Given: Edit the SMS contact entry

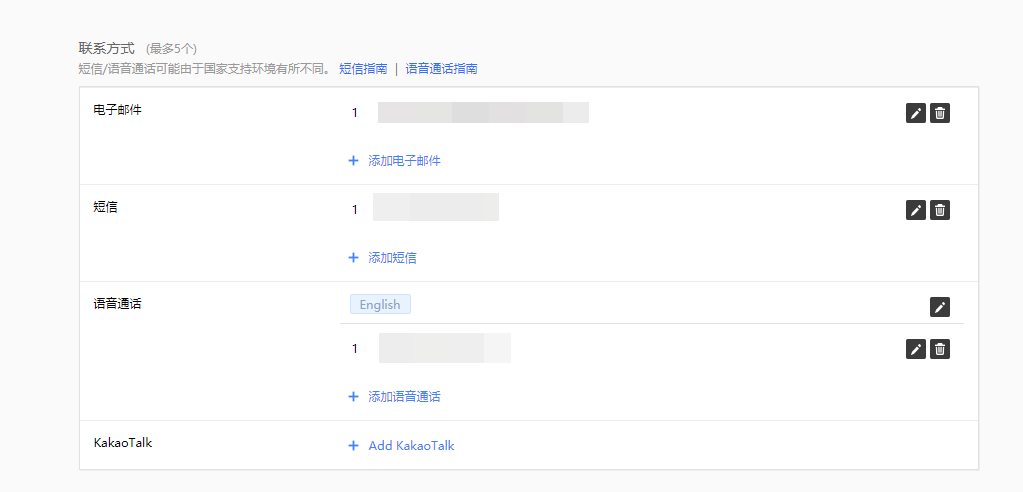Looking at the screenshot, I should [915, 210].
